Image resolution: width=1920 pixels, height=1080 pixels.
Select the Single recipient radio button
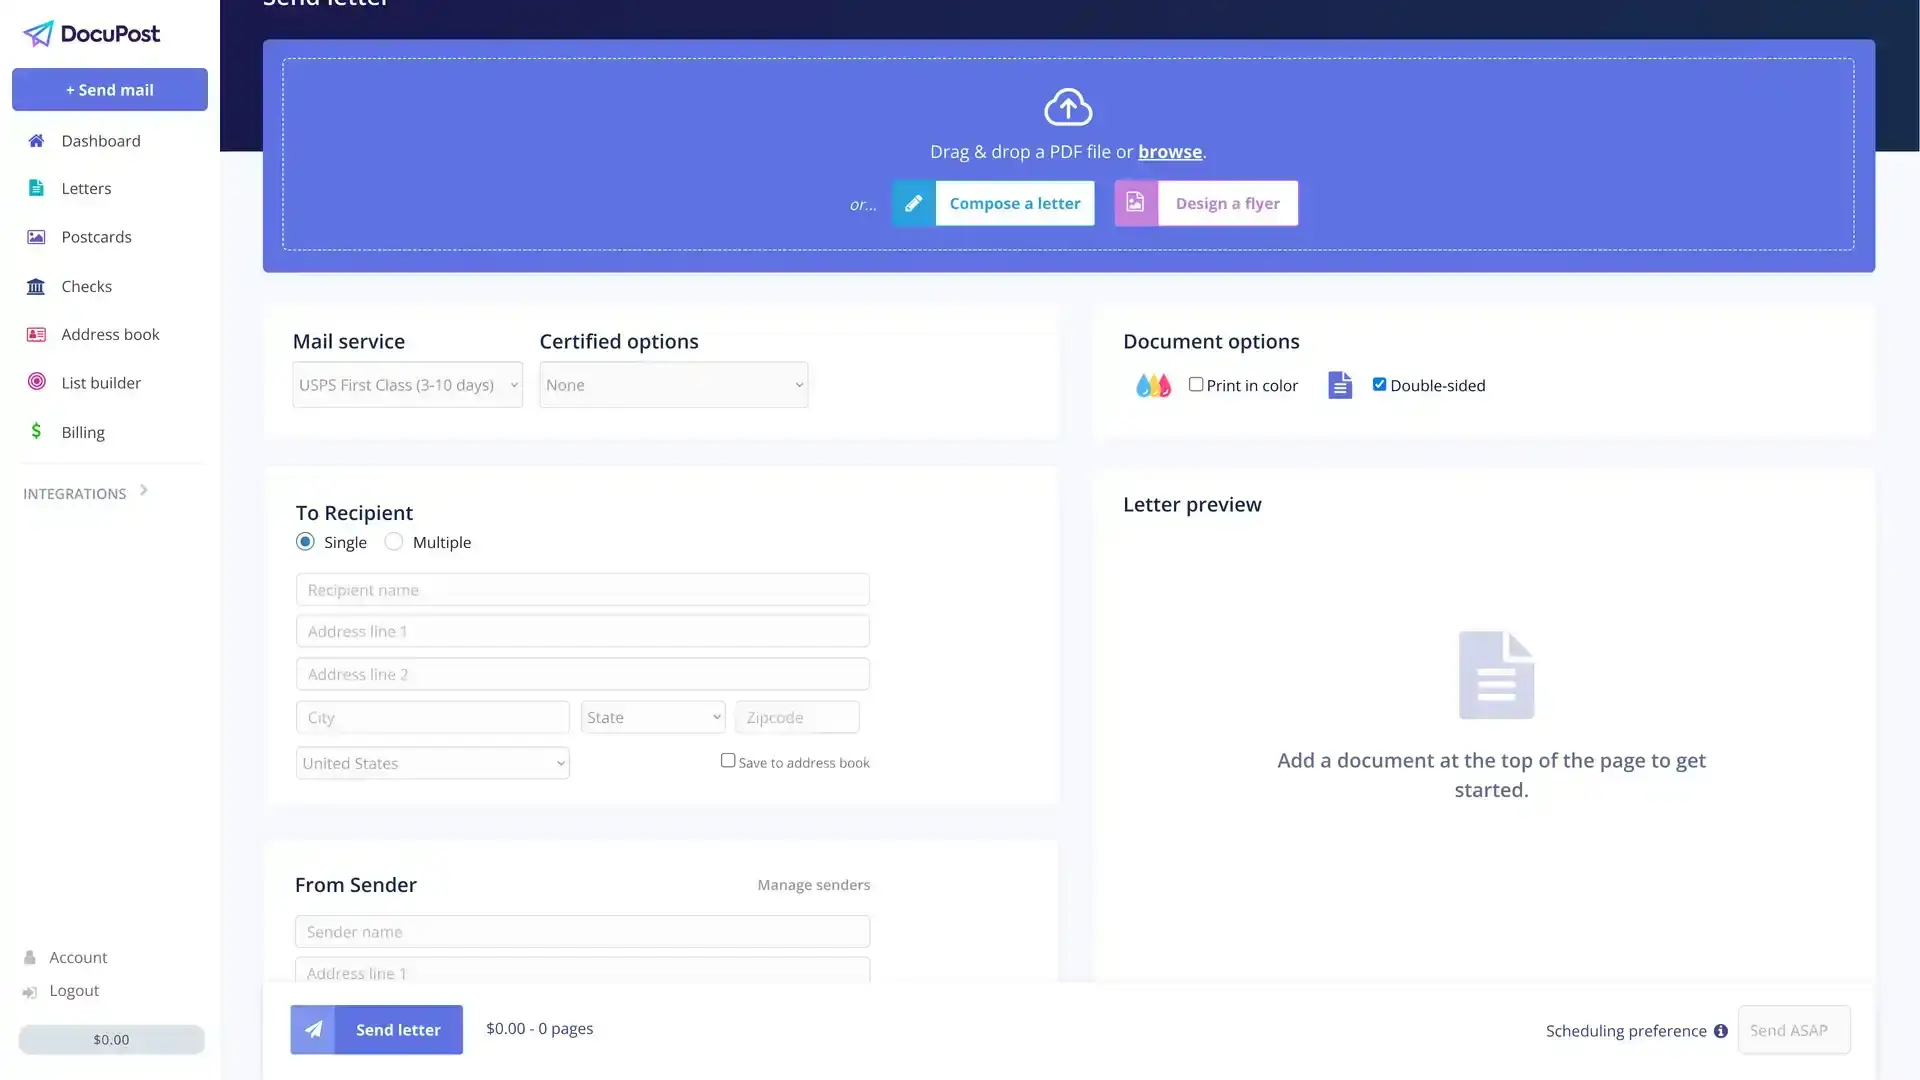(x=305, y=542)
